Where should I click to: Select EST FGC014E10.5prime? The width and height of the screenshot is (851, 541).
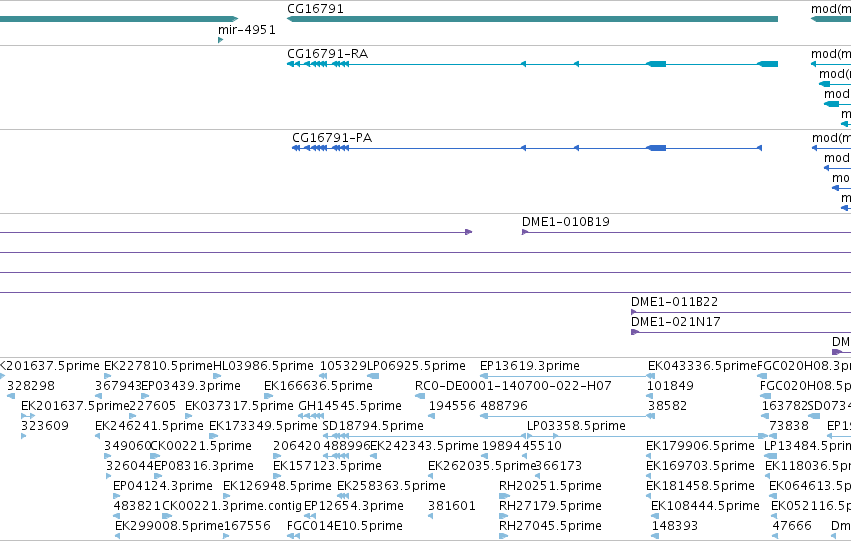pos(345,526)
